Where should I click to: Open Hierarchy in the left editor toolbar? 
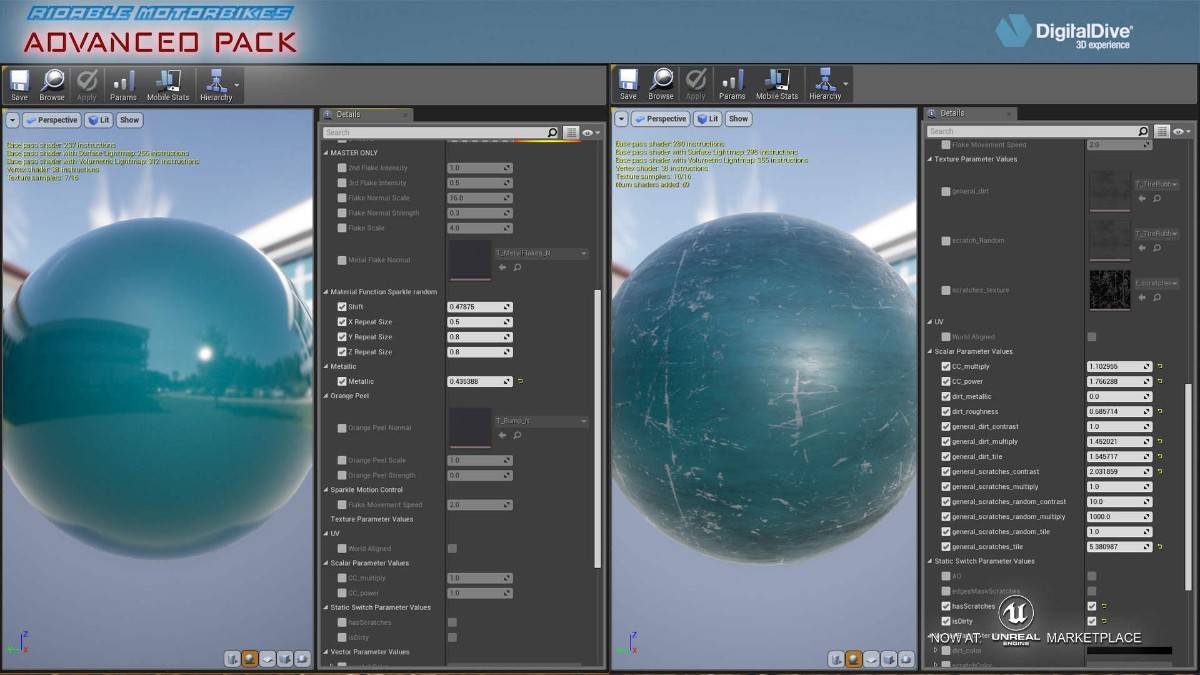216,85
